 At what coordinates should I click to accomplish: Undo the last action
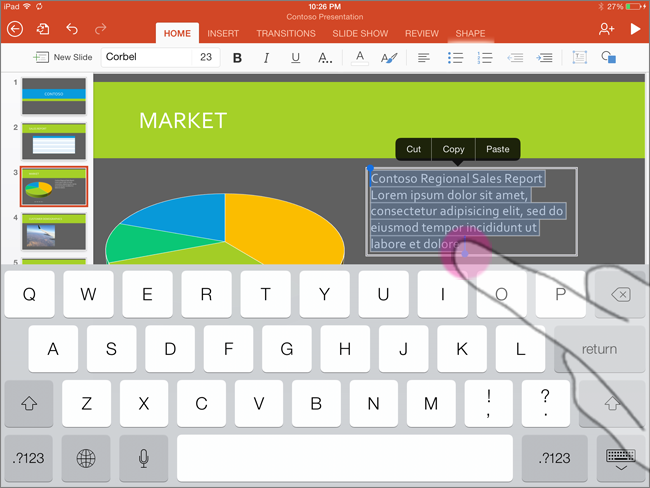(x=72, y=30)
